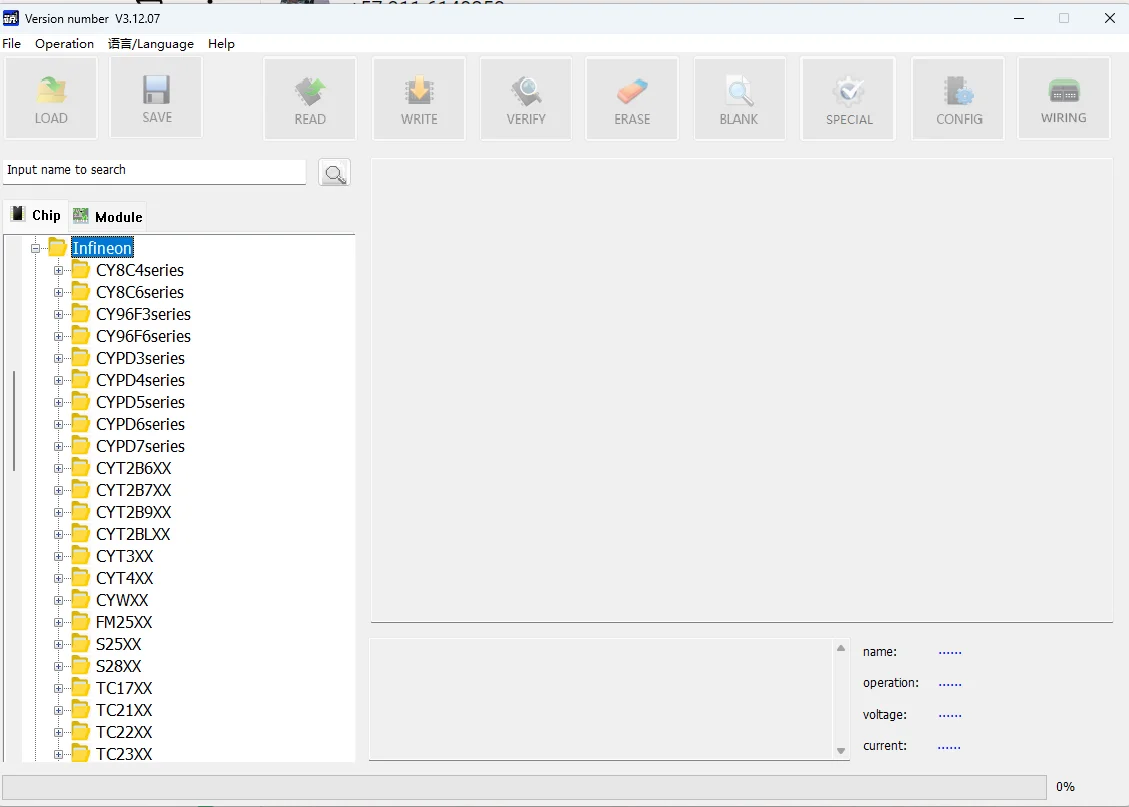Open the Operation menu
Viewport: 1129px width, 807px height.
coord(64,44)
